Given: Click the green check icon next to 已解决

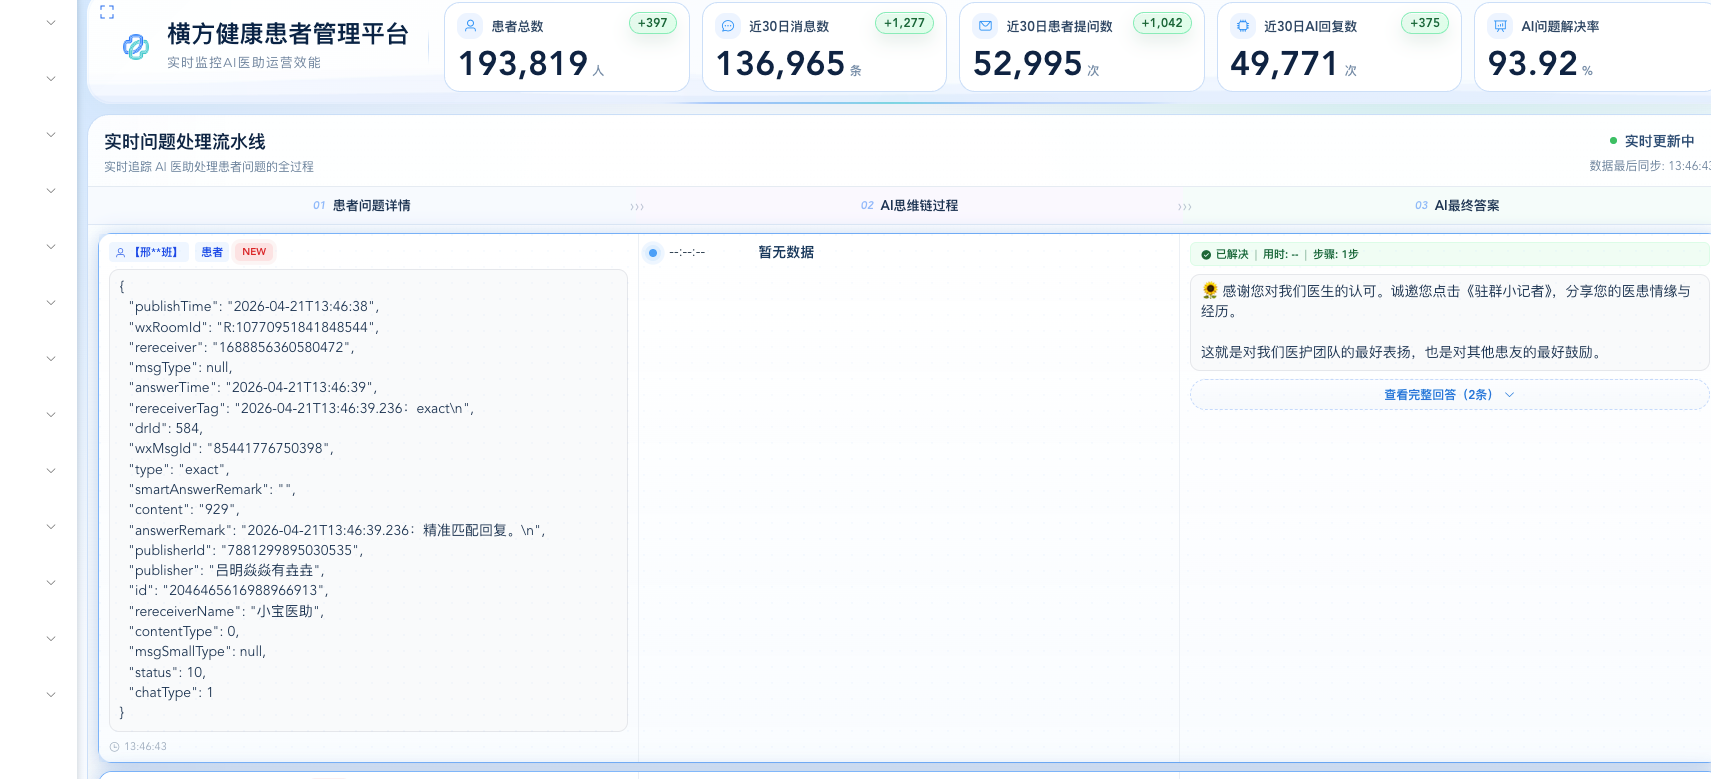Looking at the screenshot, I should (x=1206, y=255).
